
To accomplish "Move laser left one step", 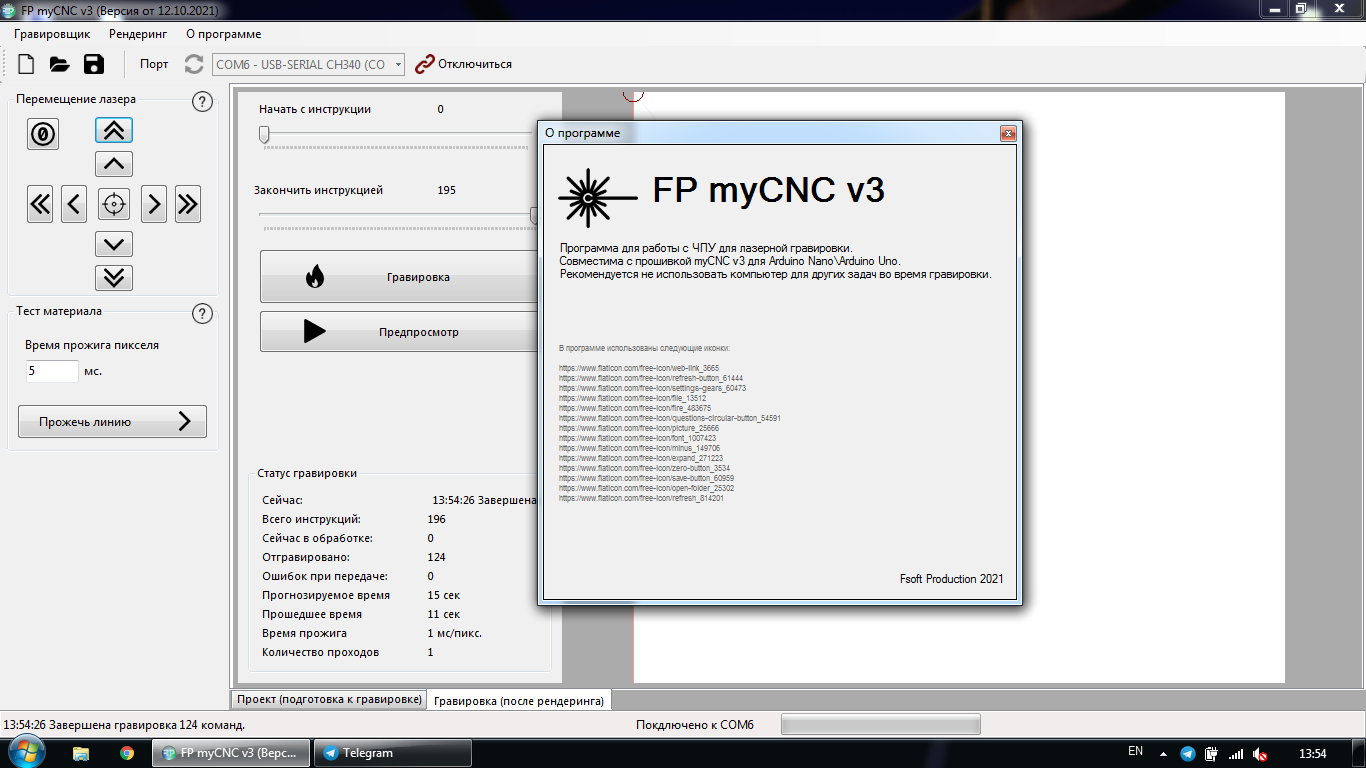I will (x=74, y=204).
